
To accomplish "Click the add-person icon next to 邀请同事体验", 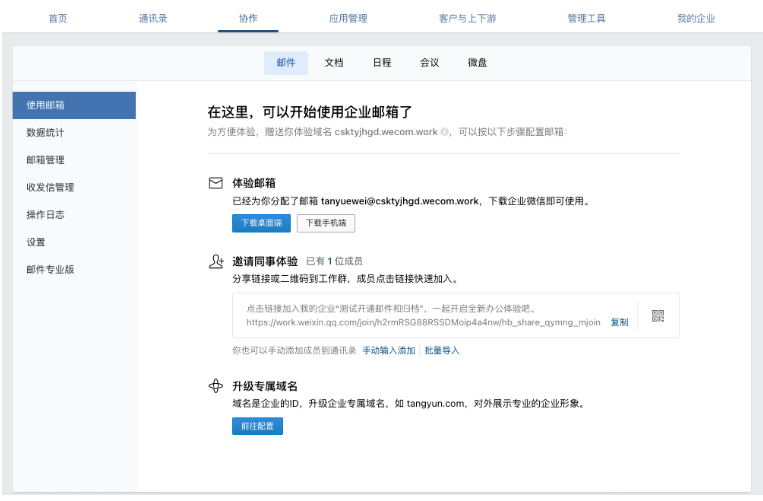I will click(215, 261).
